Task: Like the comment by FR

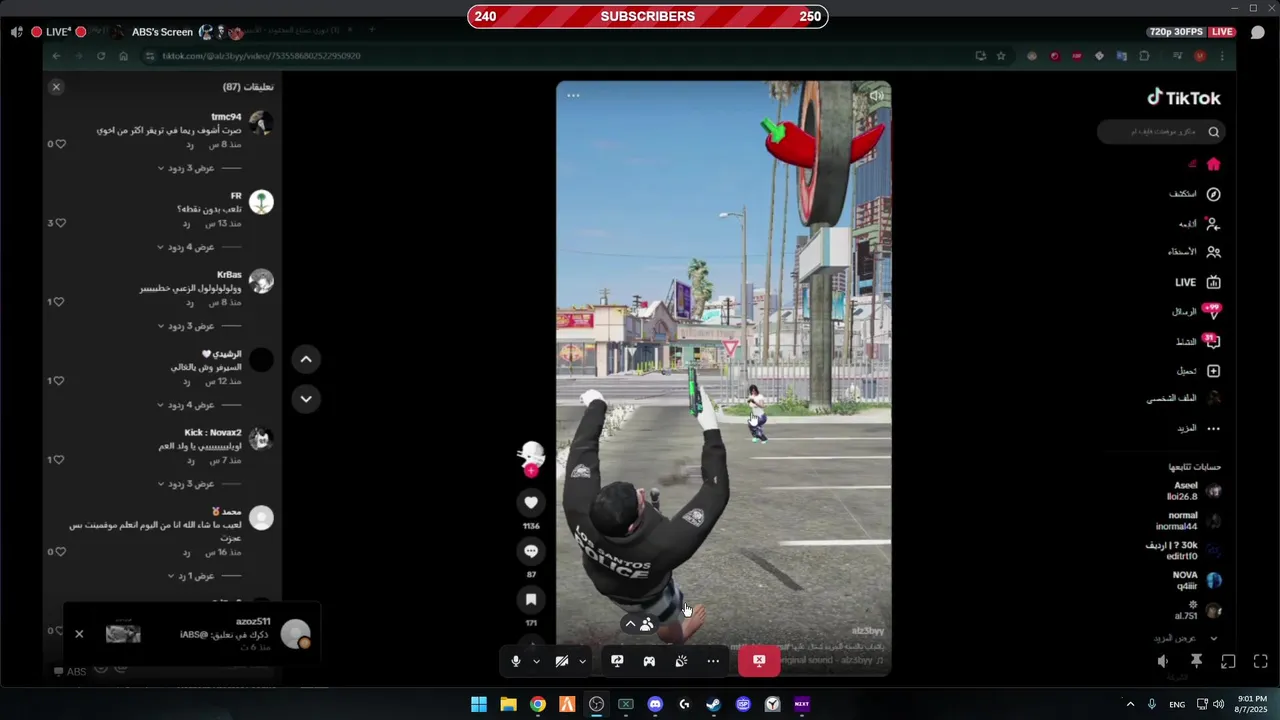Action: pos(60,223)
